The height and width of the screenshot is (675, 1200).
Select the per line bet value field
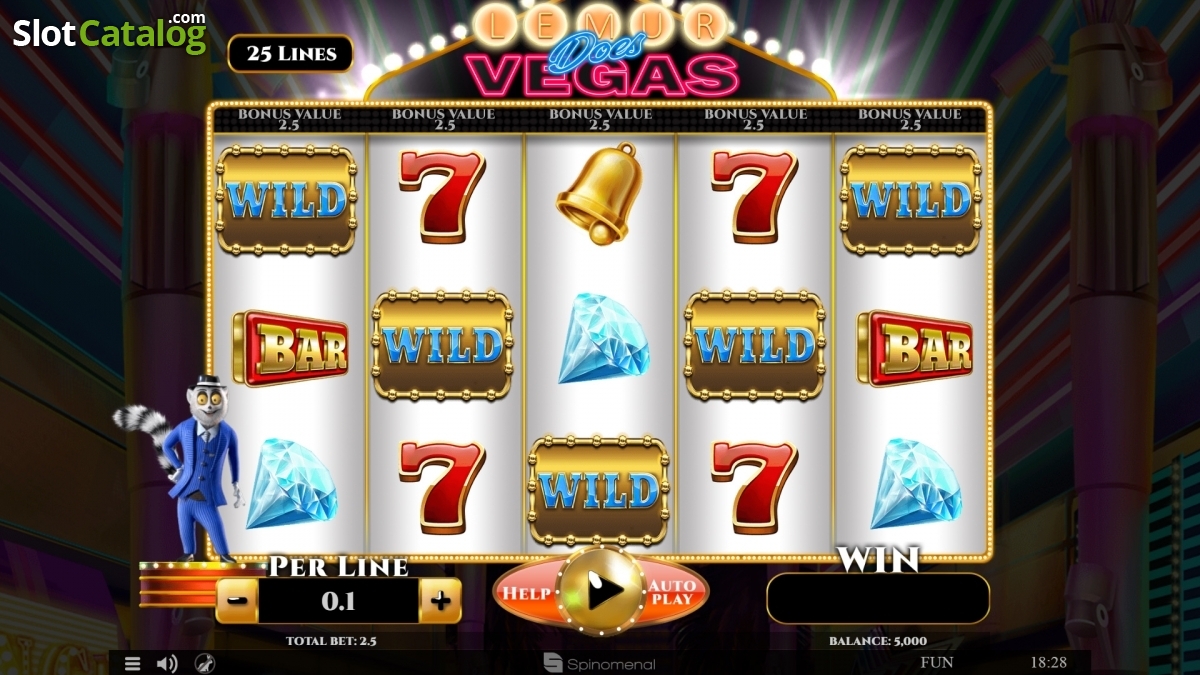[338, 601]
